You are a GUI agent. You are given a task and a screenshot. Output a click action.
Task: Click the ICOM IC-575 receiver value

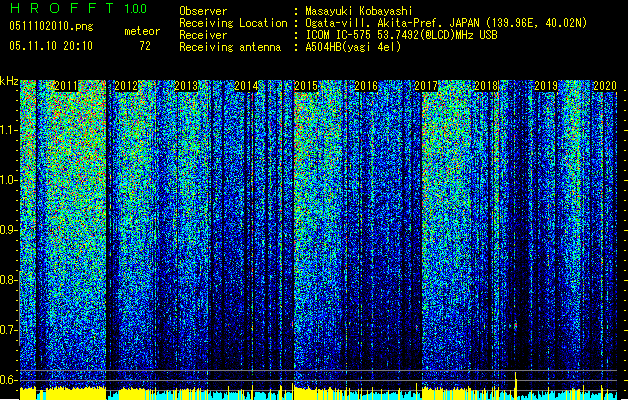(x=401, y=35)
